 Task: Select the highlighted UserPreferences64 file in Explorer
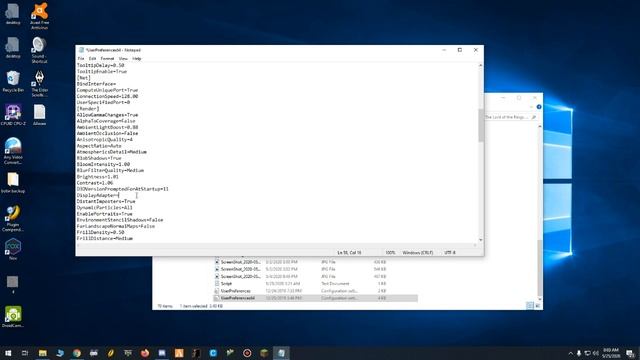tap(316, 298)
